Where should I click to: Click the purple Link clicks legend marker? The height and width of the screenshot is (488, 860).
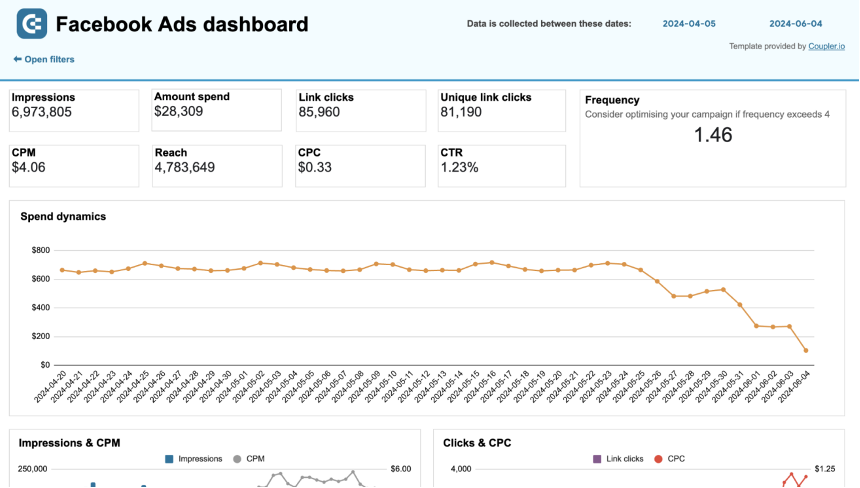pos(597,459)
